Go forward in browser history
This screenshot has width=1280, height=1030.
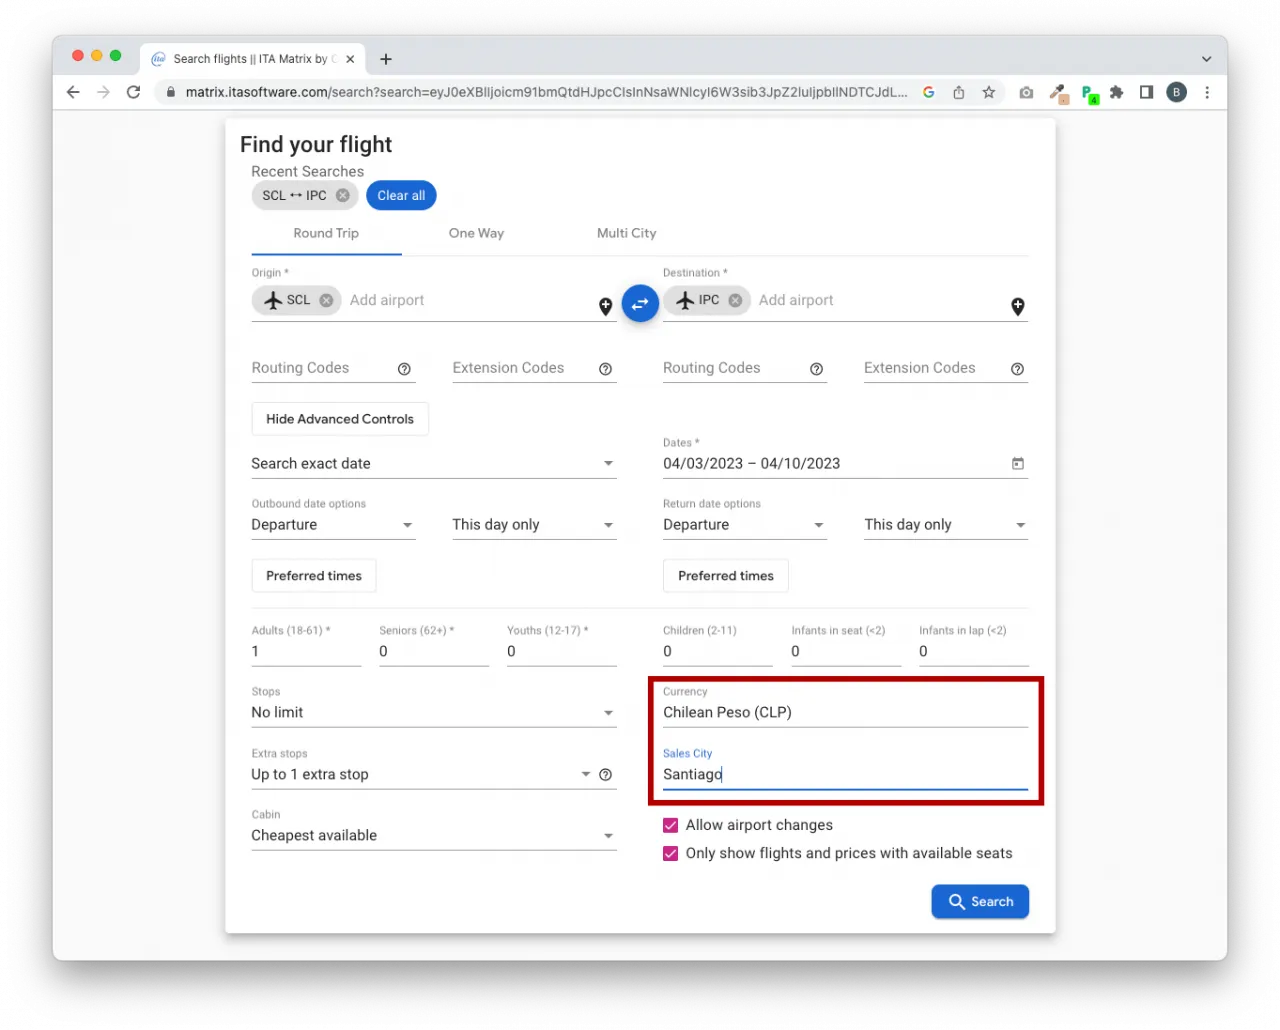pyautogui.click(x=103, y=92)
